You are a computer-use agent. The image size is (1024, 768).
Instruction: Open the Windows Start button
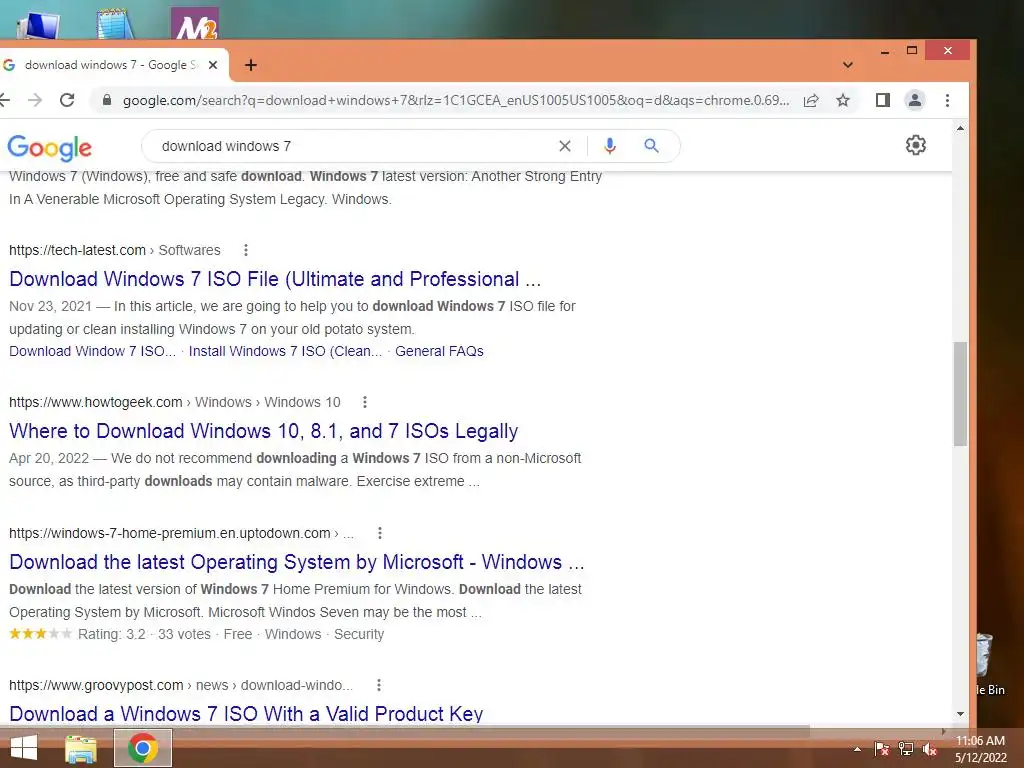tap(24, 748)
